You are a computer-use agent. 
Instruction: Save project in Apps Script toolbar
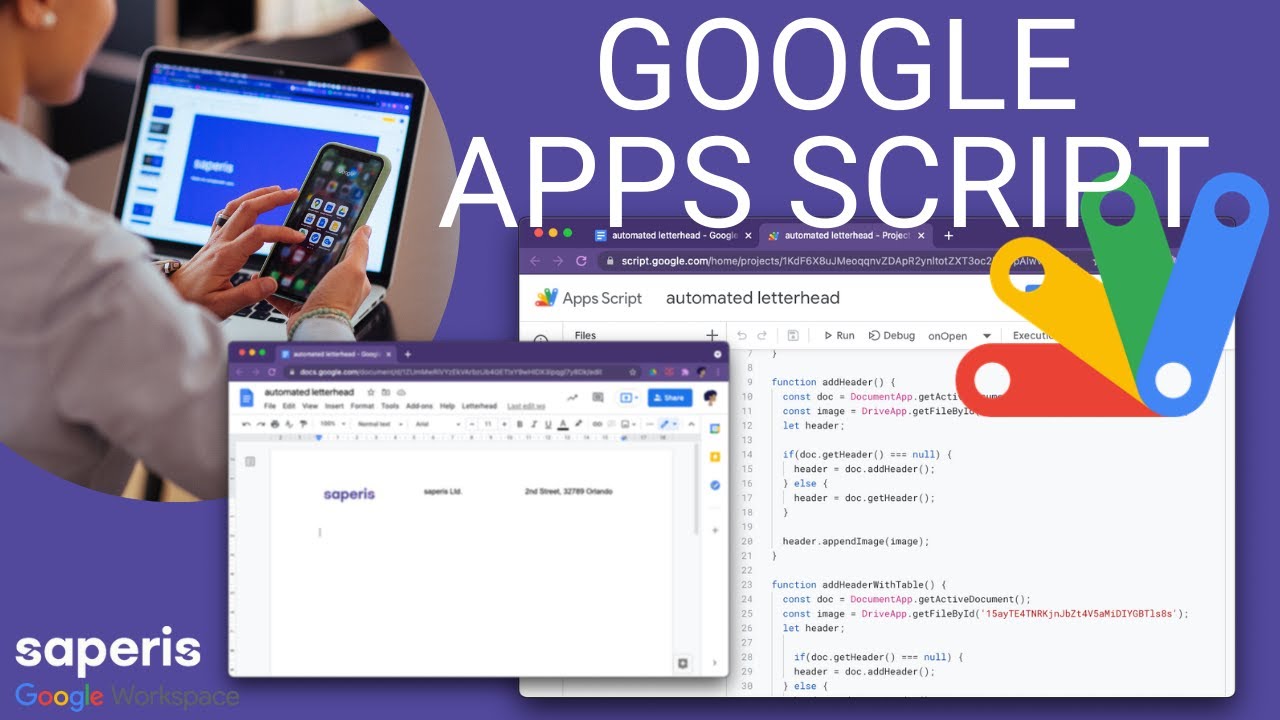point(793,336)
